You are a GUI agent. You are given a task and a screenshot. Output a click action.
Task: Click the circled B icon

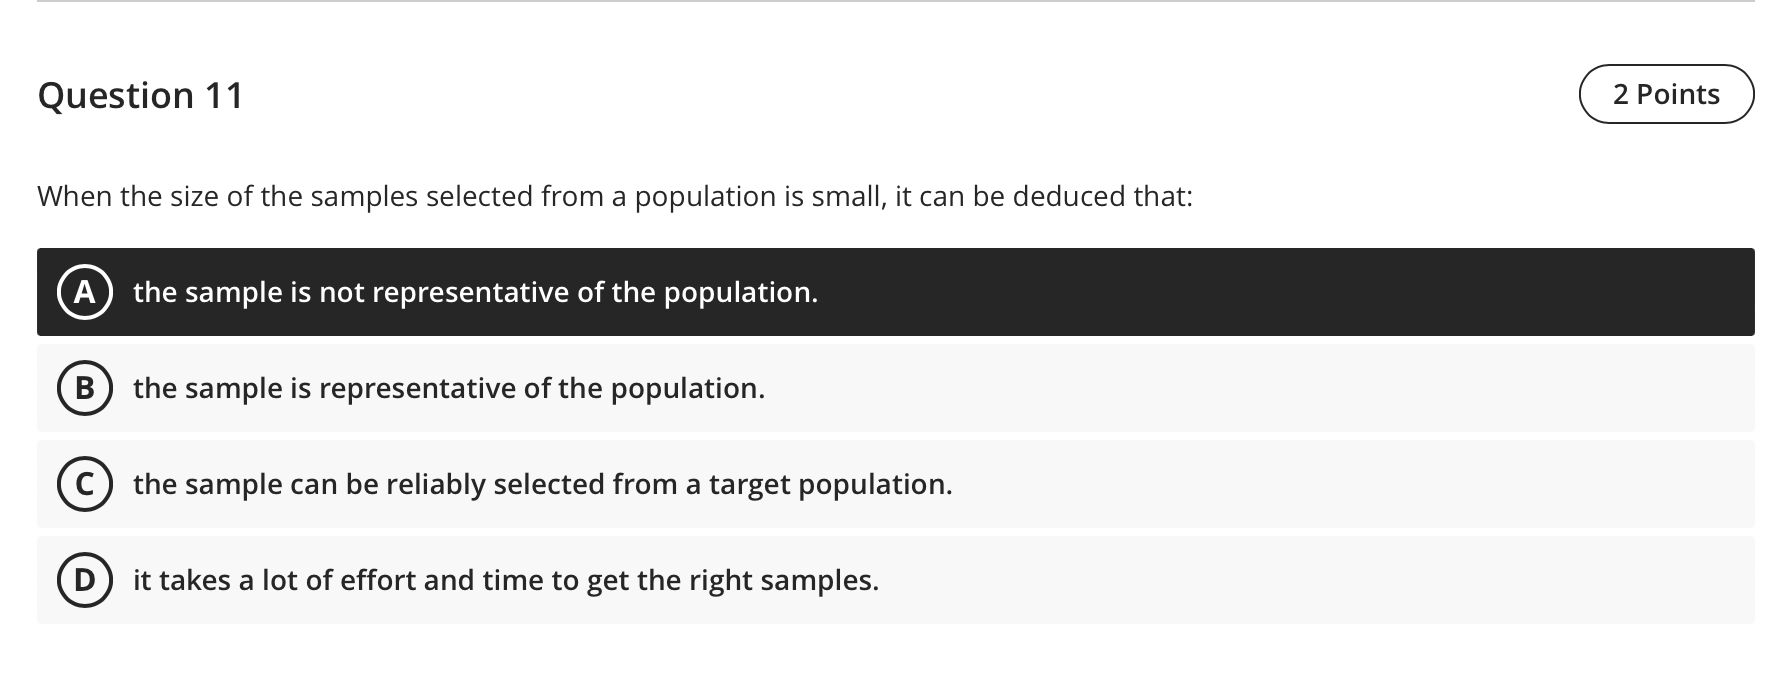(85, 388)
